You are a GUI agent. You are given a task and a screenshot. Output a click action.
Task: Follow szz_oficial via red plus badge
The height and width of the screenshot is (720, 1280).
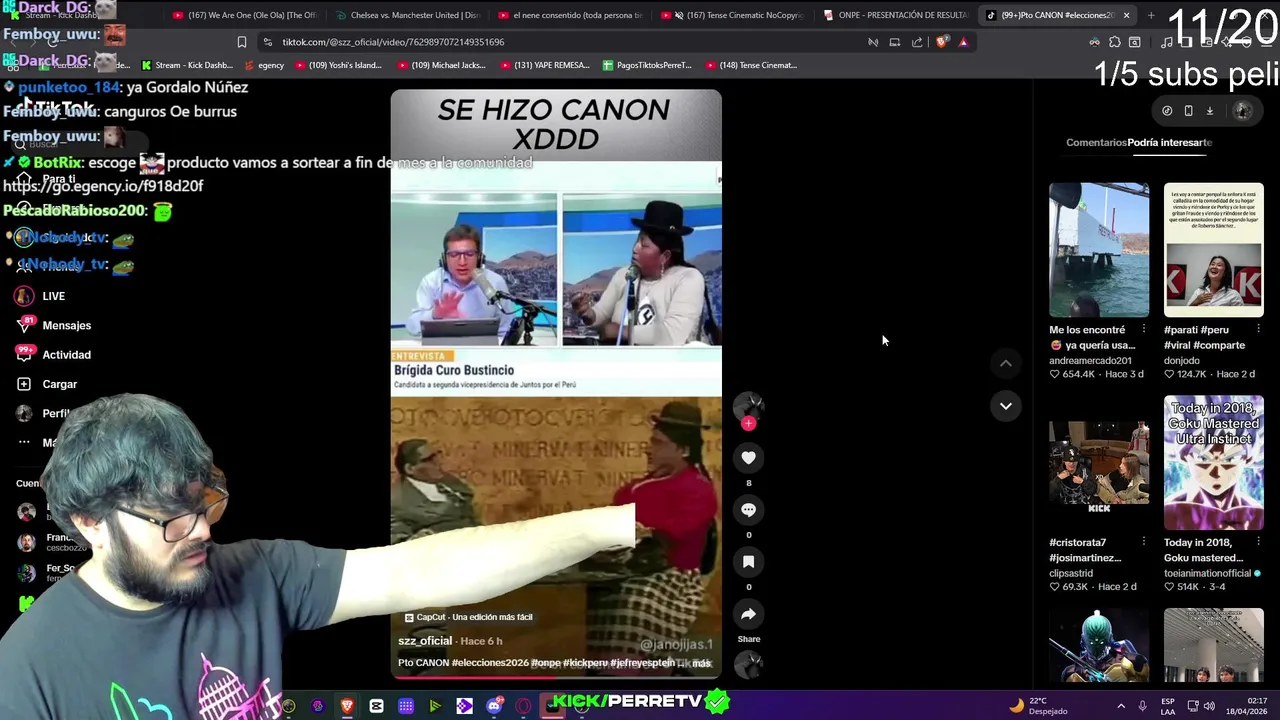[x=748, y=424]
